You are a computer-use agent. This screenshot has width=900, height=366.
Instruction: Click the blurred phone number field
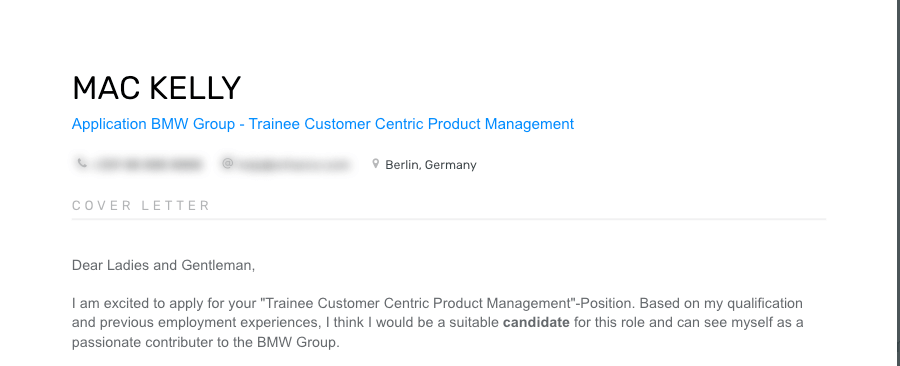(147, 165)
